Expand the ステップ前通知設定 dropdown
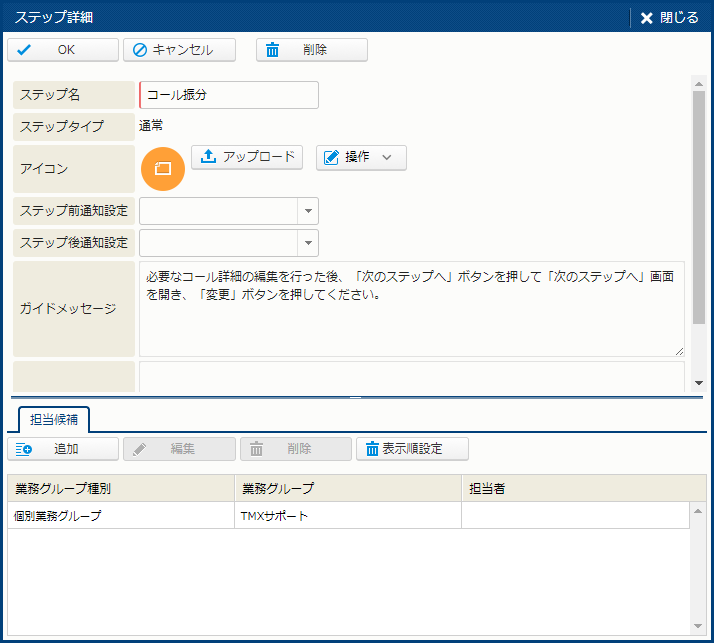The image size is (714, 643). pyautogui.click(x=308, y=211)
